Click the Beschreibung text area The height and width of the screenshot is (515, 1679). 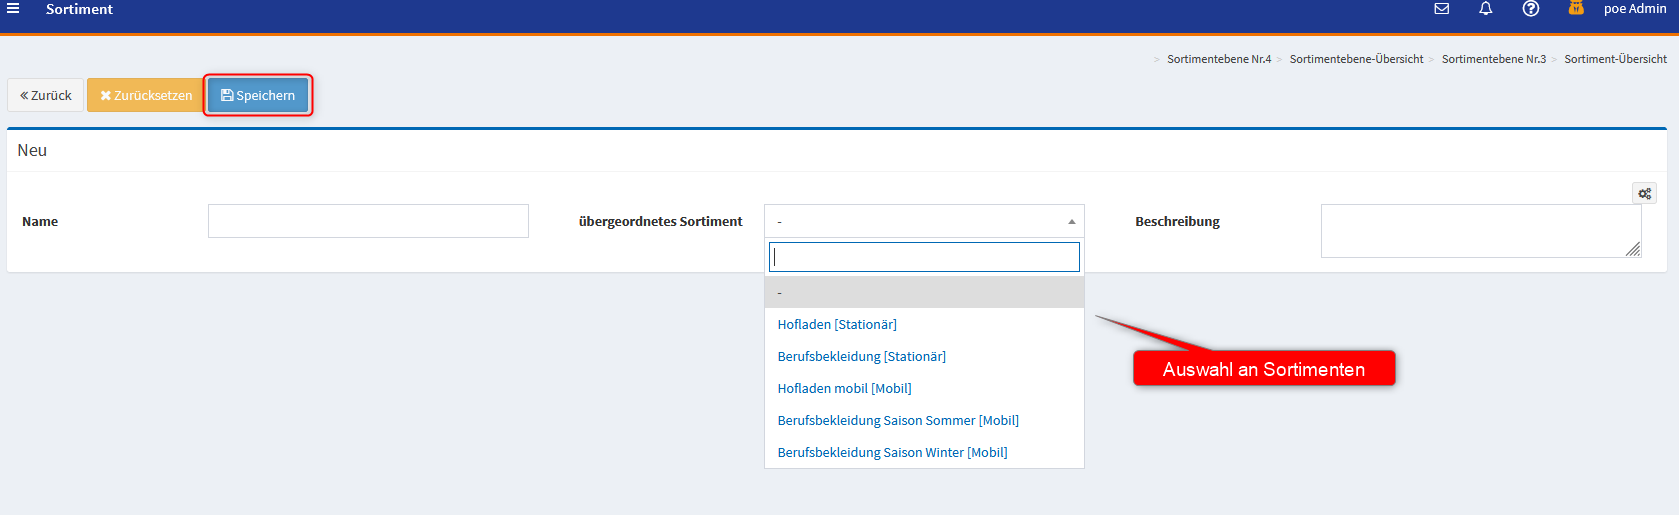1480,231
